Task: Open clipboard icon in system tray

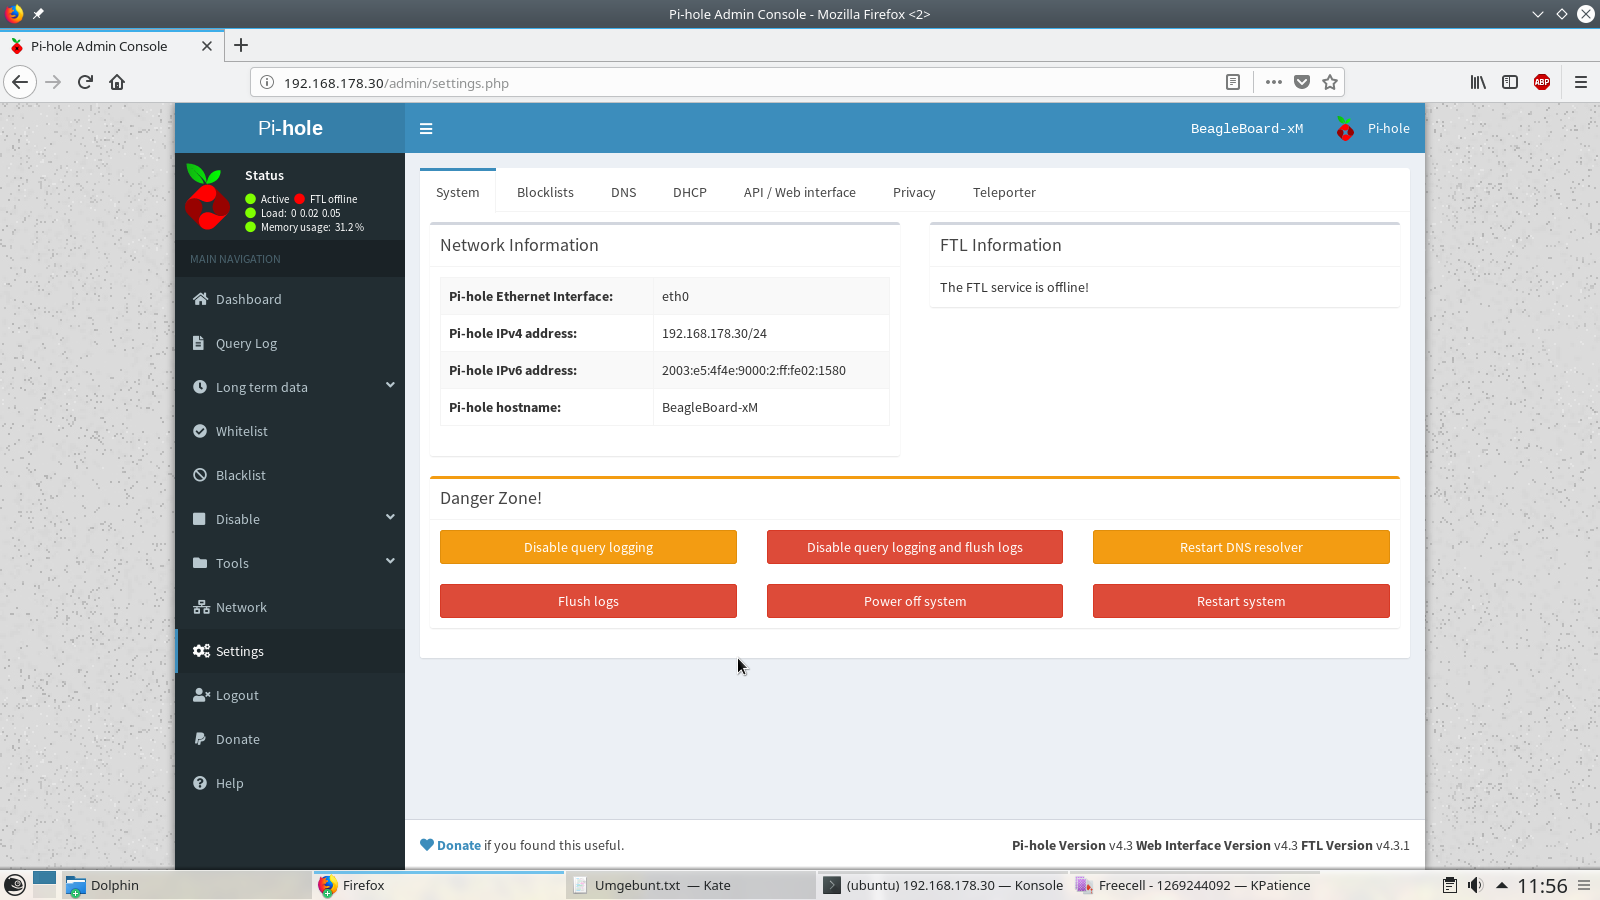Action: [x=1449, y=885]
